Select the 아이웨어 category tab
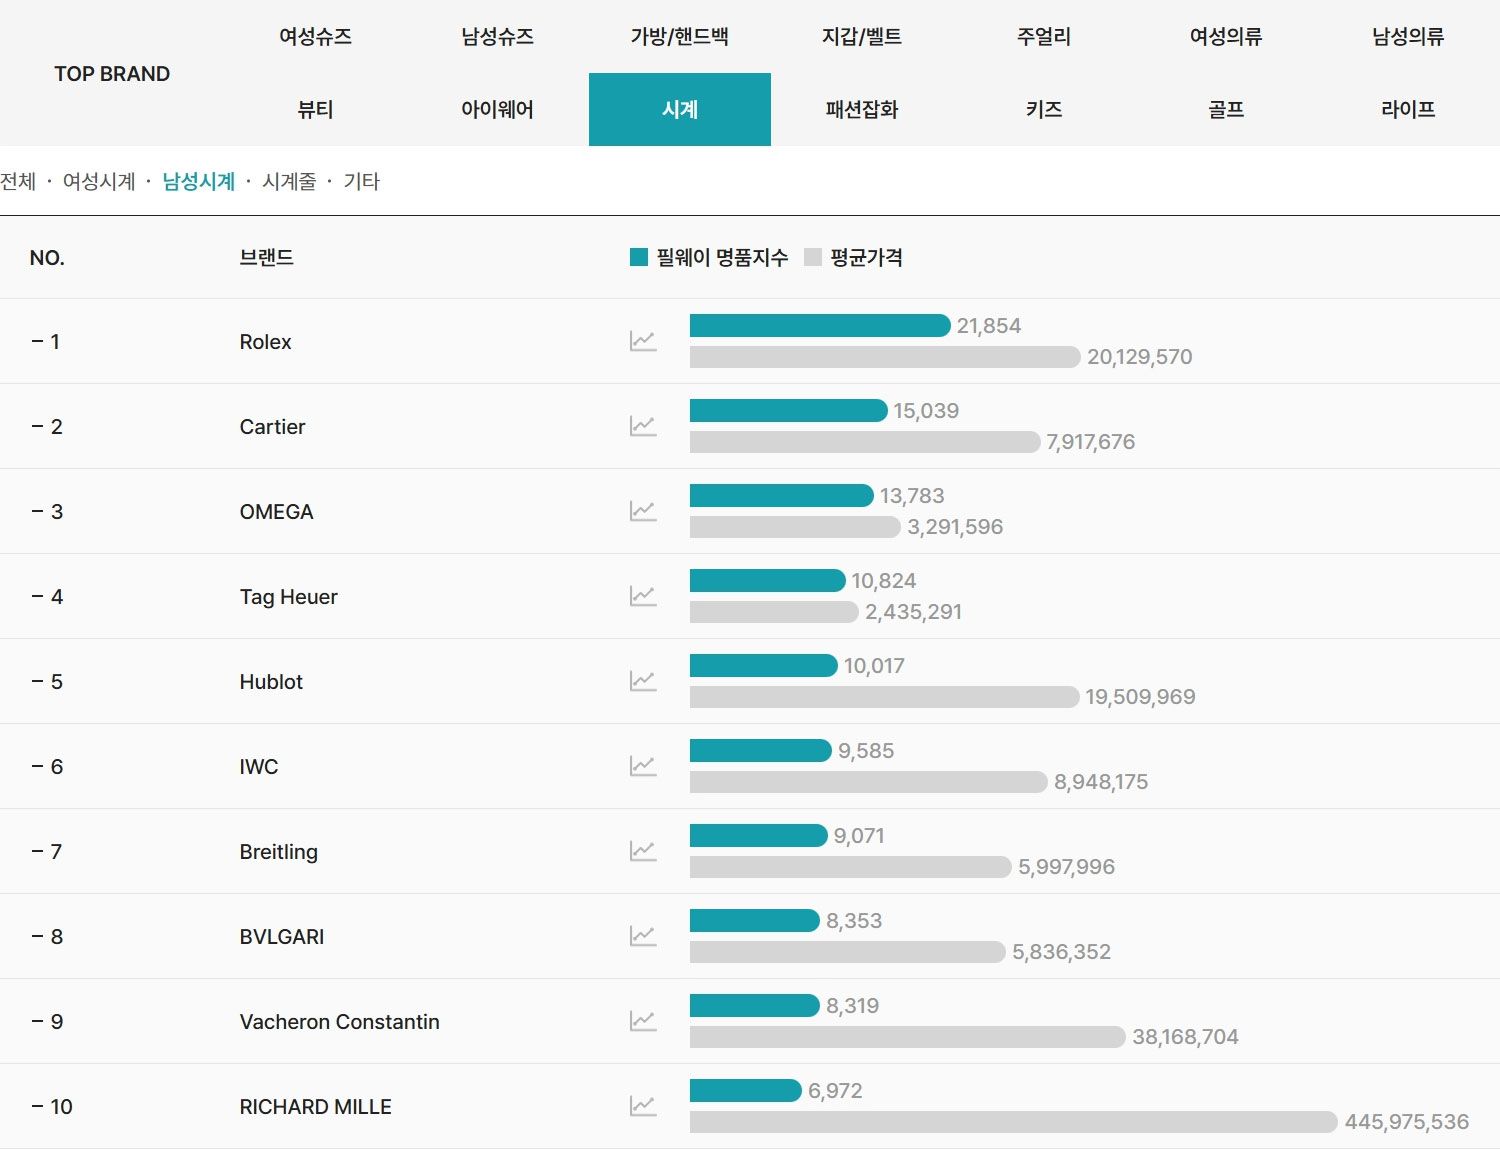The width and height of the screenshot is (1500, 1149). 497,110
